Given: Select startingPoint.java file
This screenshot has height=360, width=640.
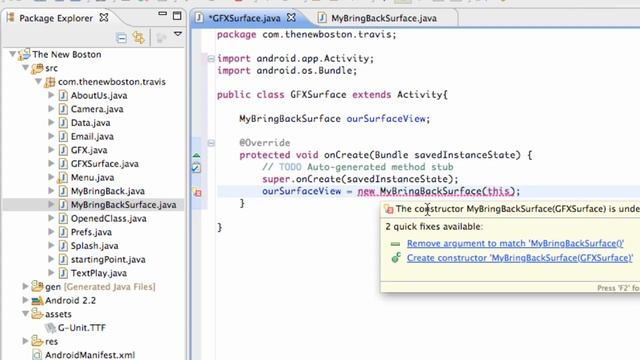Looking at the screenshot, I should coord(108,259).
